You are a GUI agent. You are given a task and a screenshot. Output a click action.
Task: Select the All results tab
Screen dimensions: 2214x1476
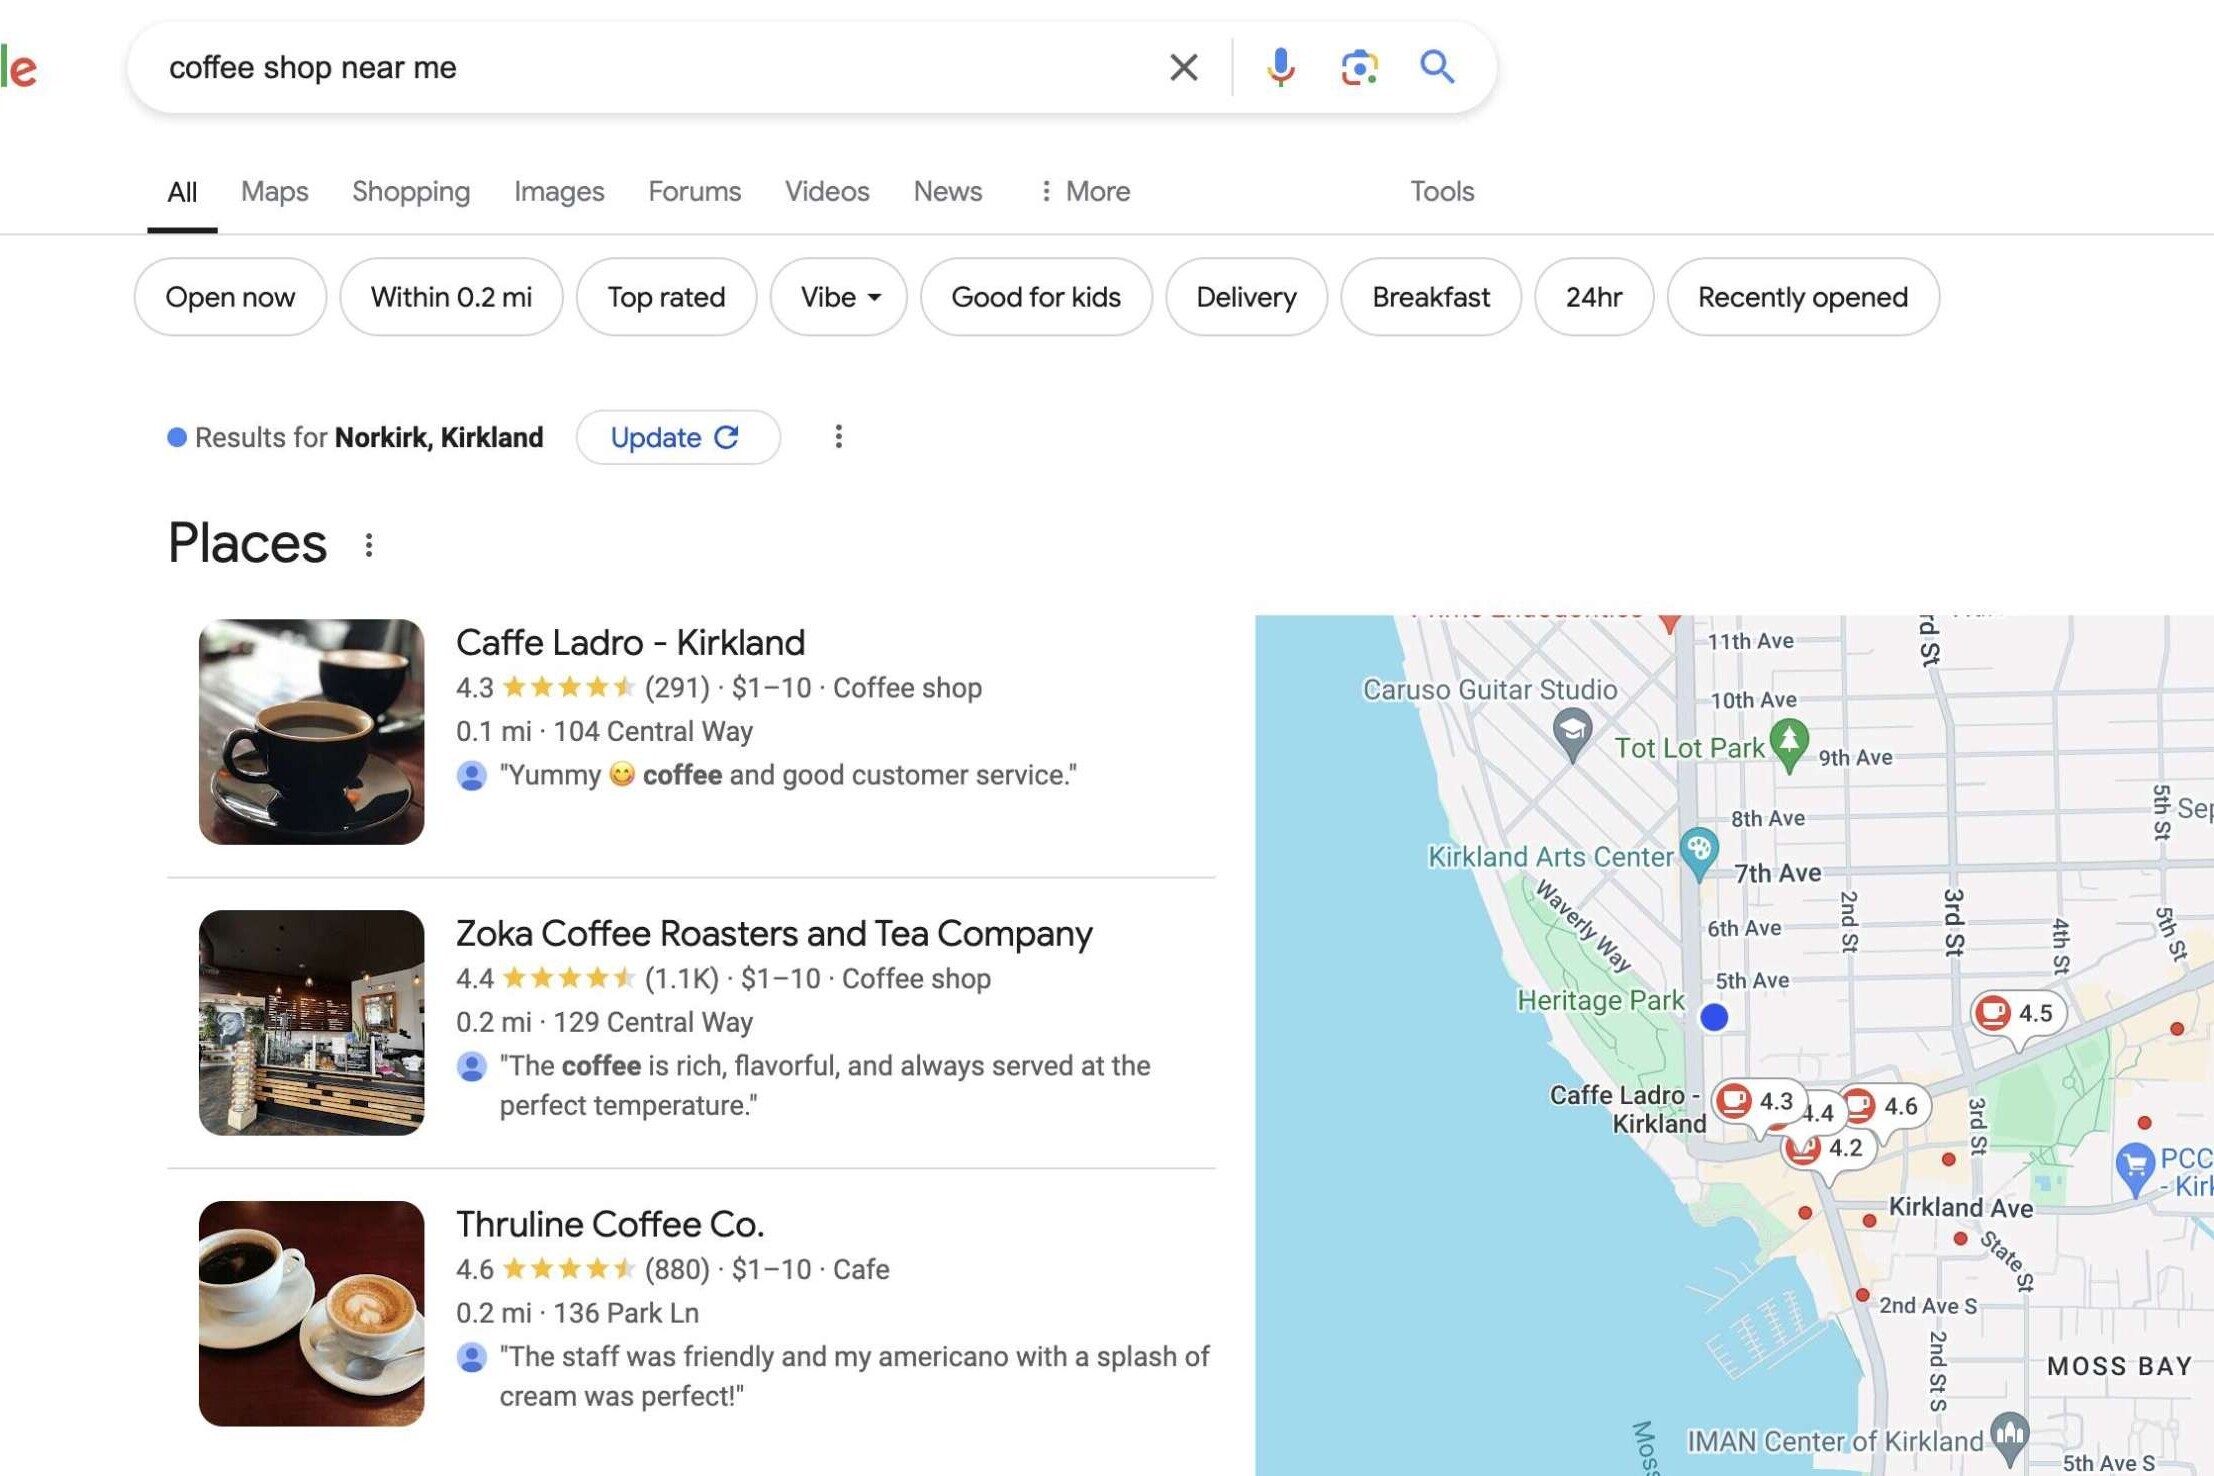[182, 191]
